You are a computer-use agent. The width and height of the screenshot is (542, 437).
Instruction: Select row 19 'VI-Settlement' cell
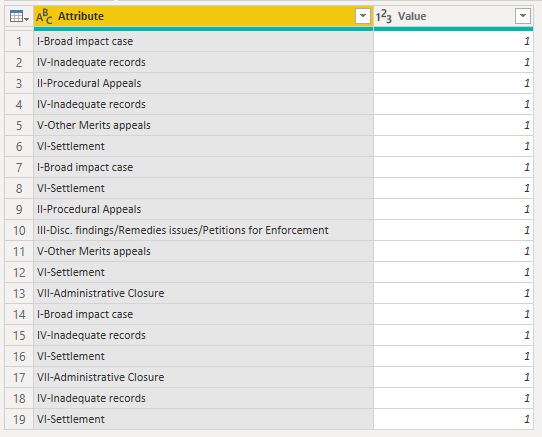coord(204,419)
